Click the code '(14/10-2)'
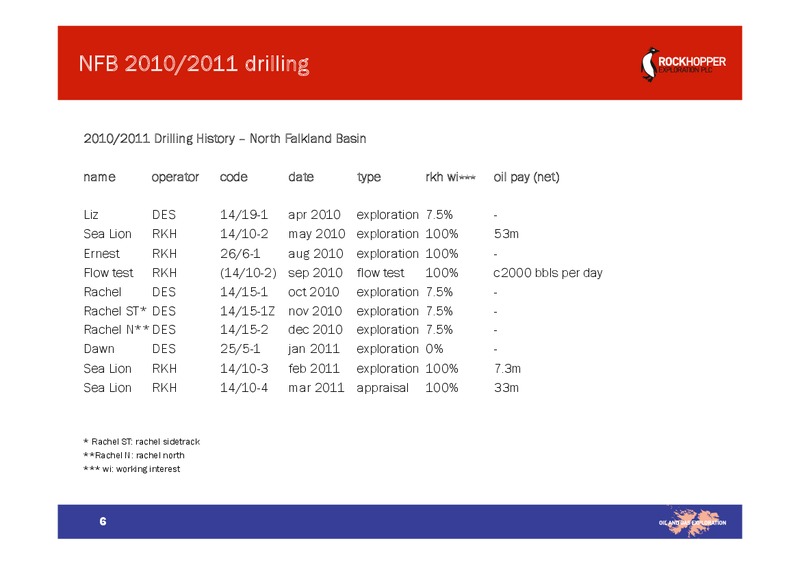The width and height of the screenshot is (800, 565). (248, 273)
